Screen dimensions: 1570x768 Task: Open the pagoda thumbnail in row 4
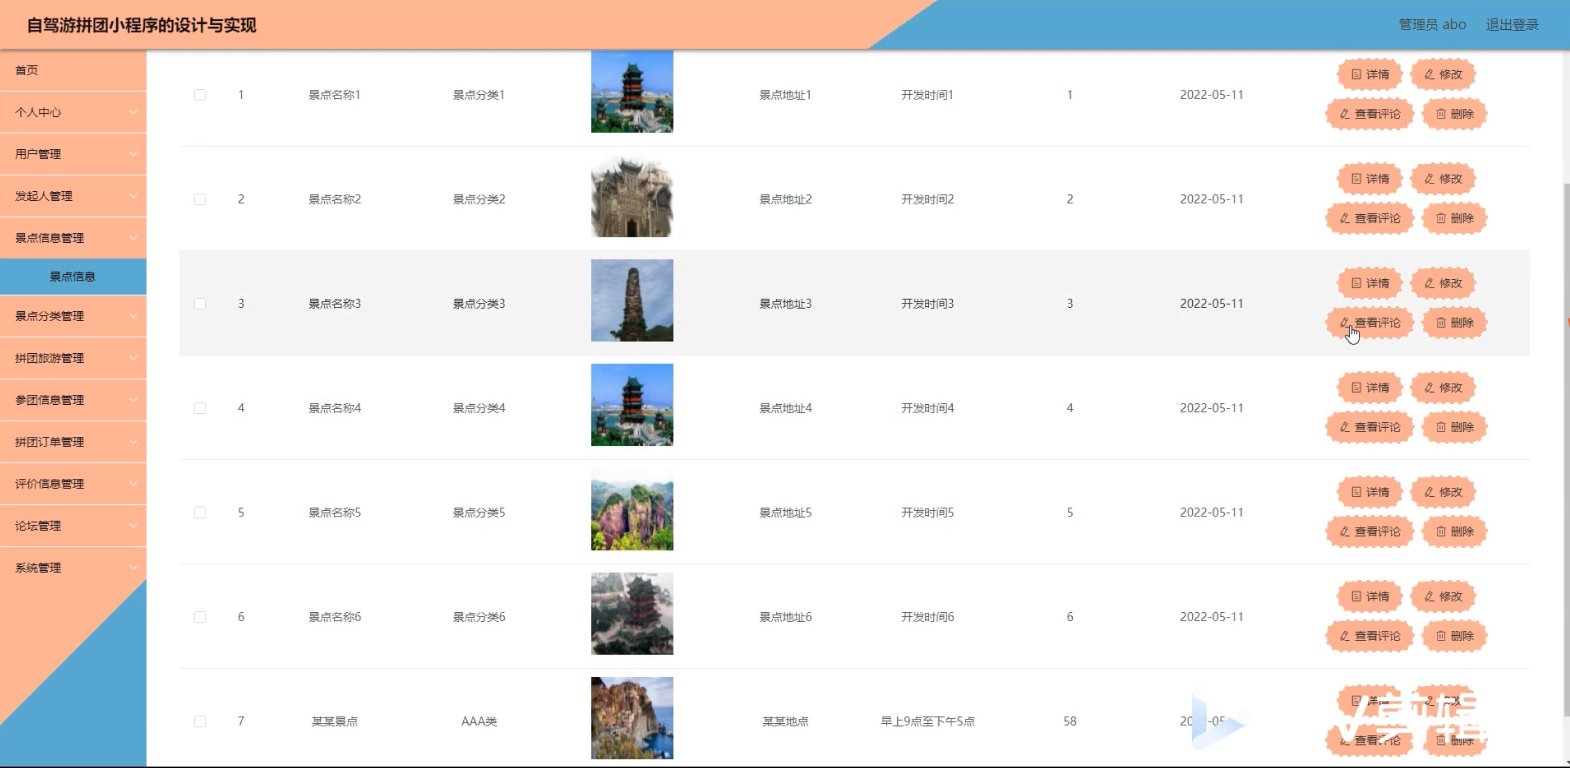tap(632, 405)
